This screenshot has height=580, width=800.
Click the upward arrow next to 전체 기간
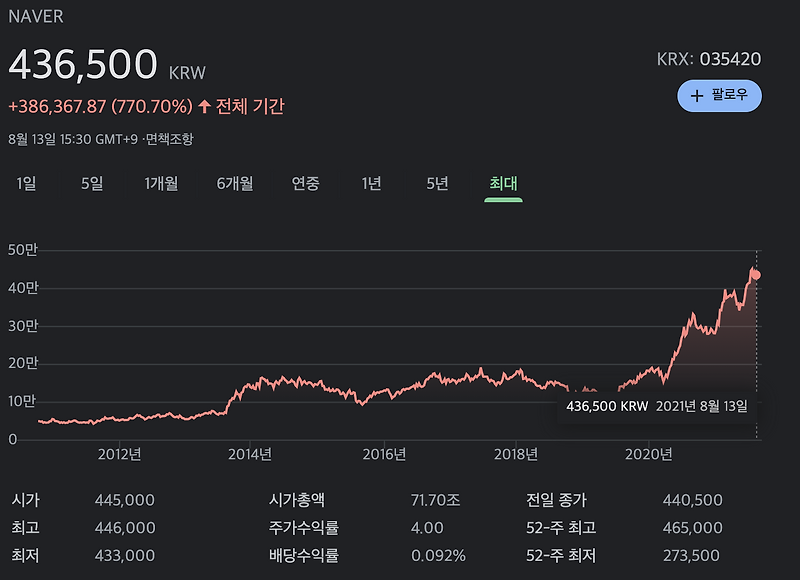click(x=205, y=106)
